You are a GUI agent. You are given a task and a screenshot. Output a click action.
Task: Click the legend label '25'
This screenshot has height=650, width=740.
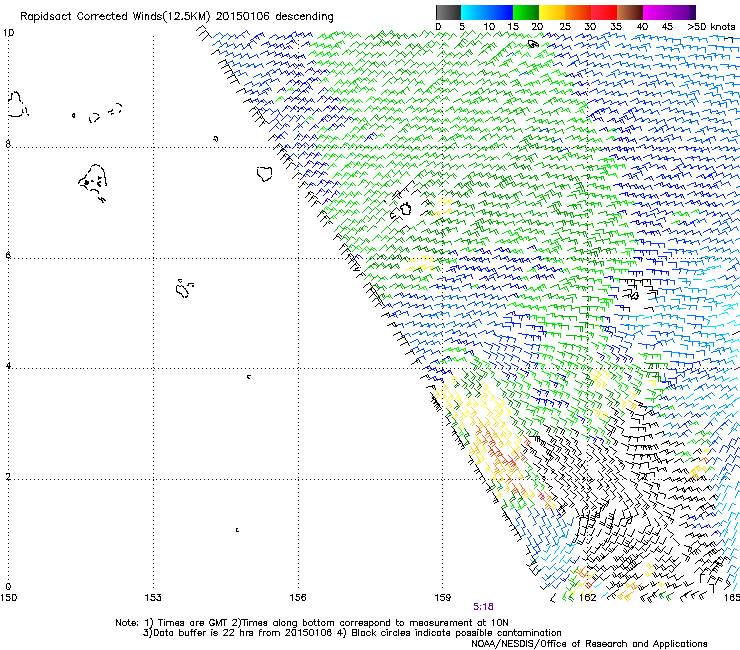564,27
